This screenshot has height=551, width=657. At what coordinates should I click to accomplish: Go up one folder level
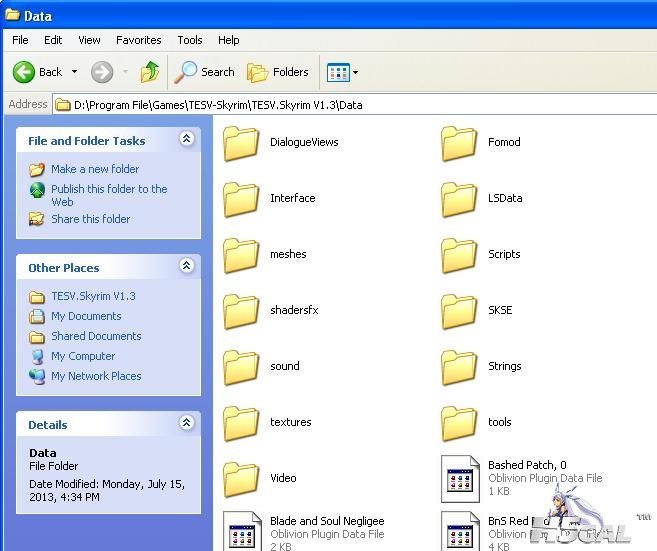[150, 72]
